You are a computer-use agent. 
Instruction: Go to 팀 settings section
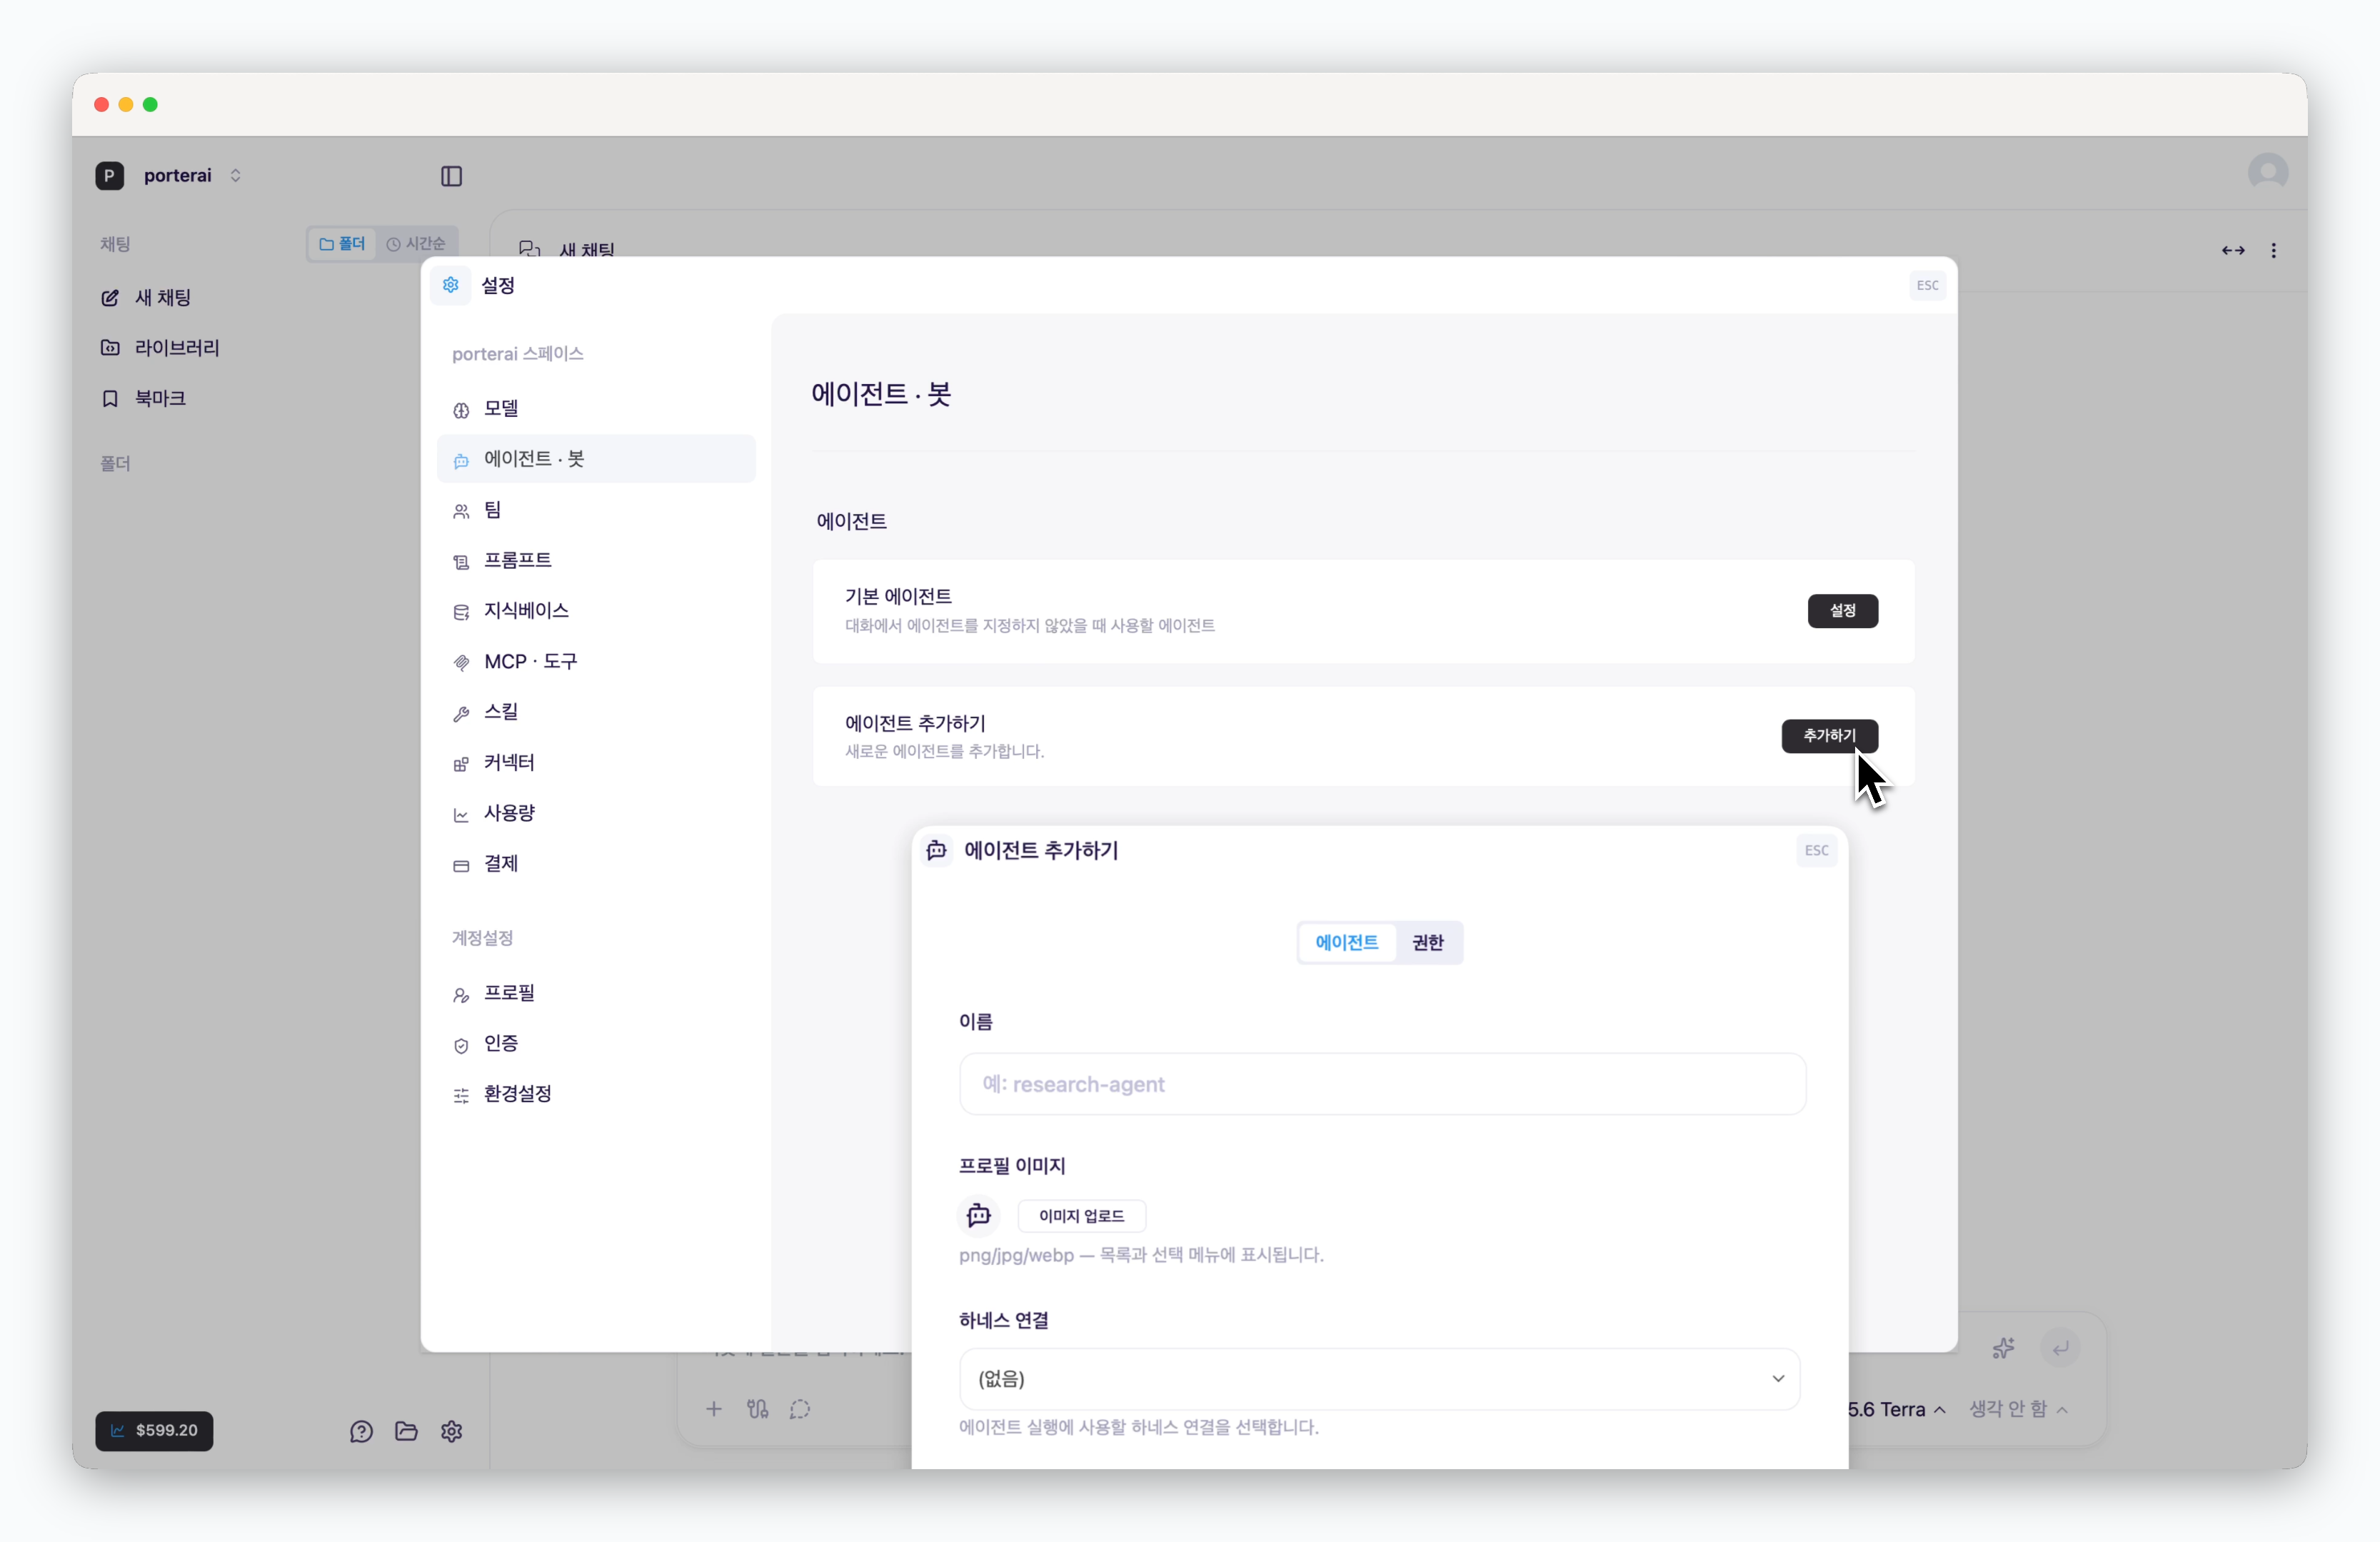point(596,510)
